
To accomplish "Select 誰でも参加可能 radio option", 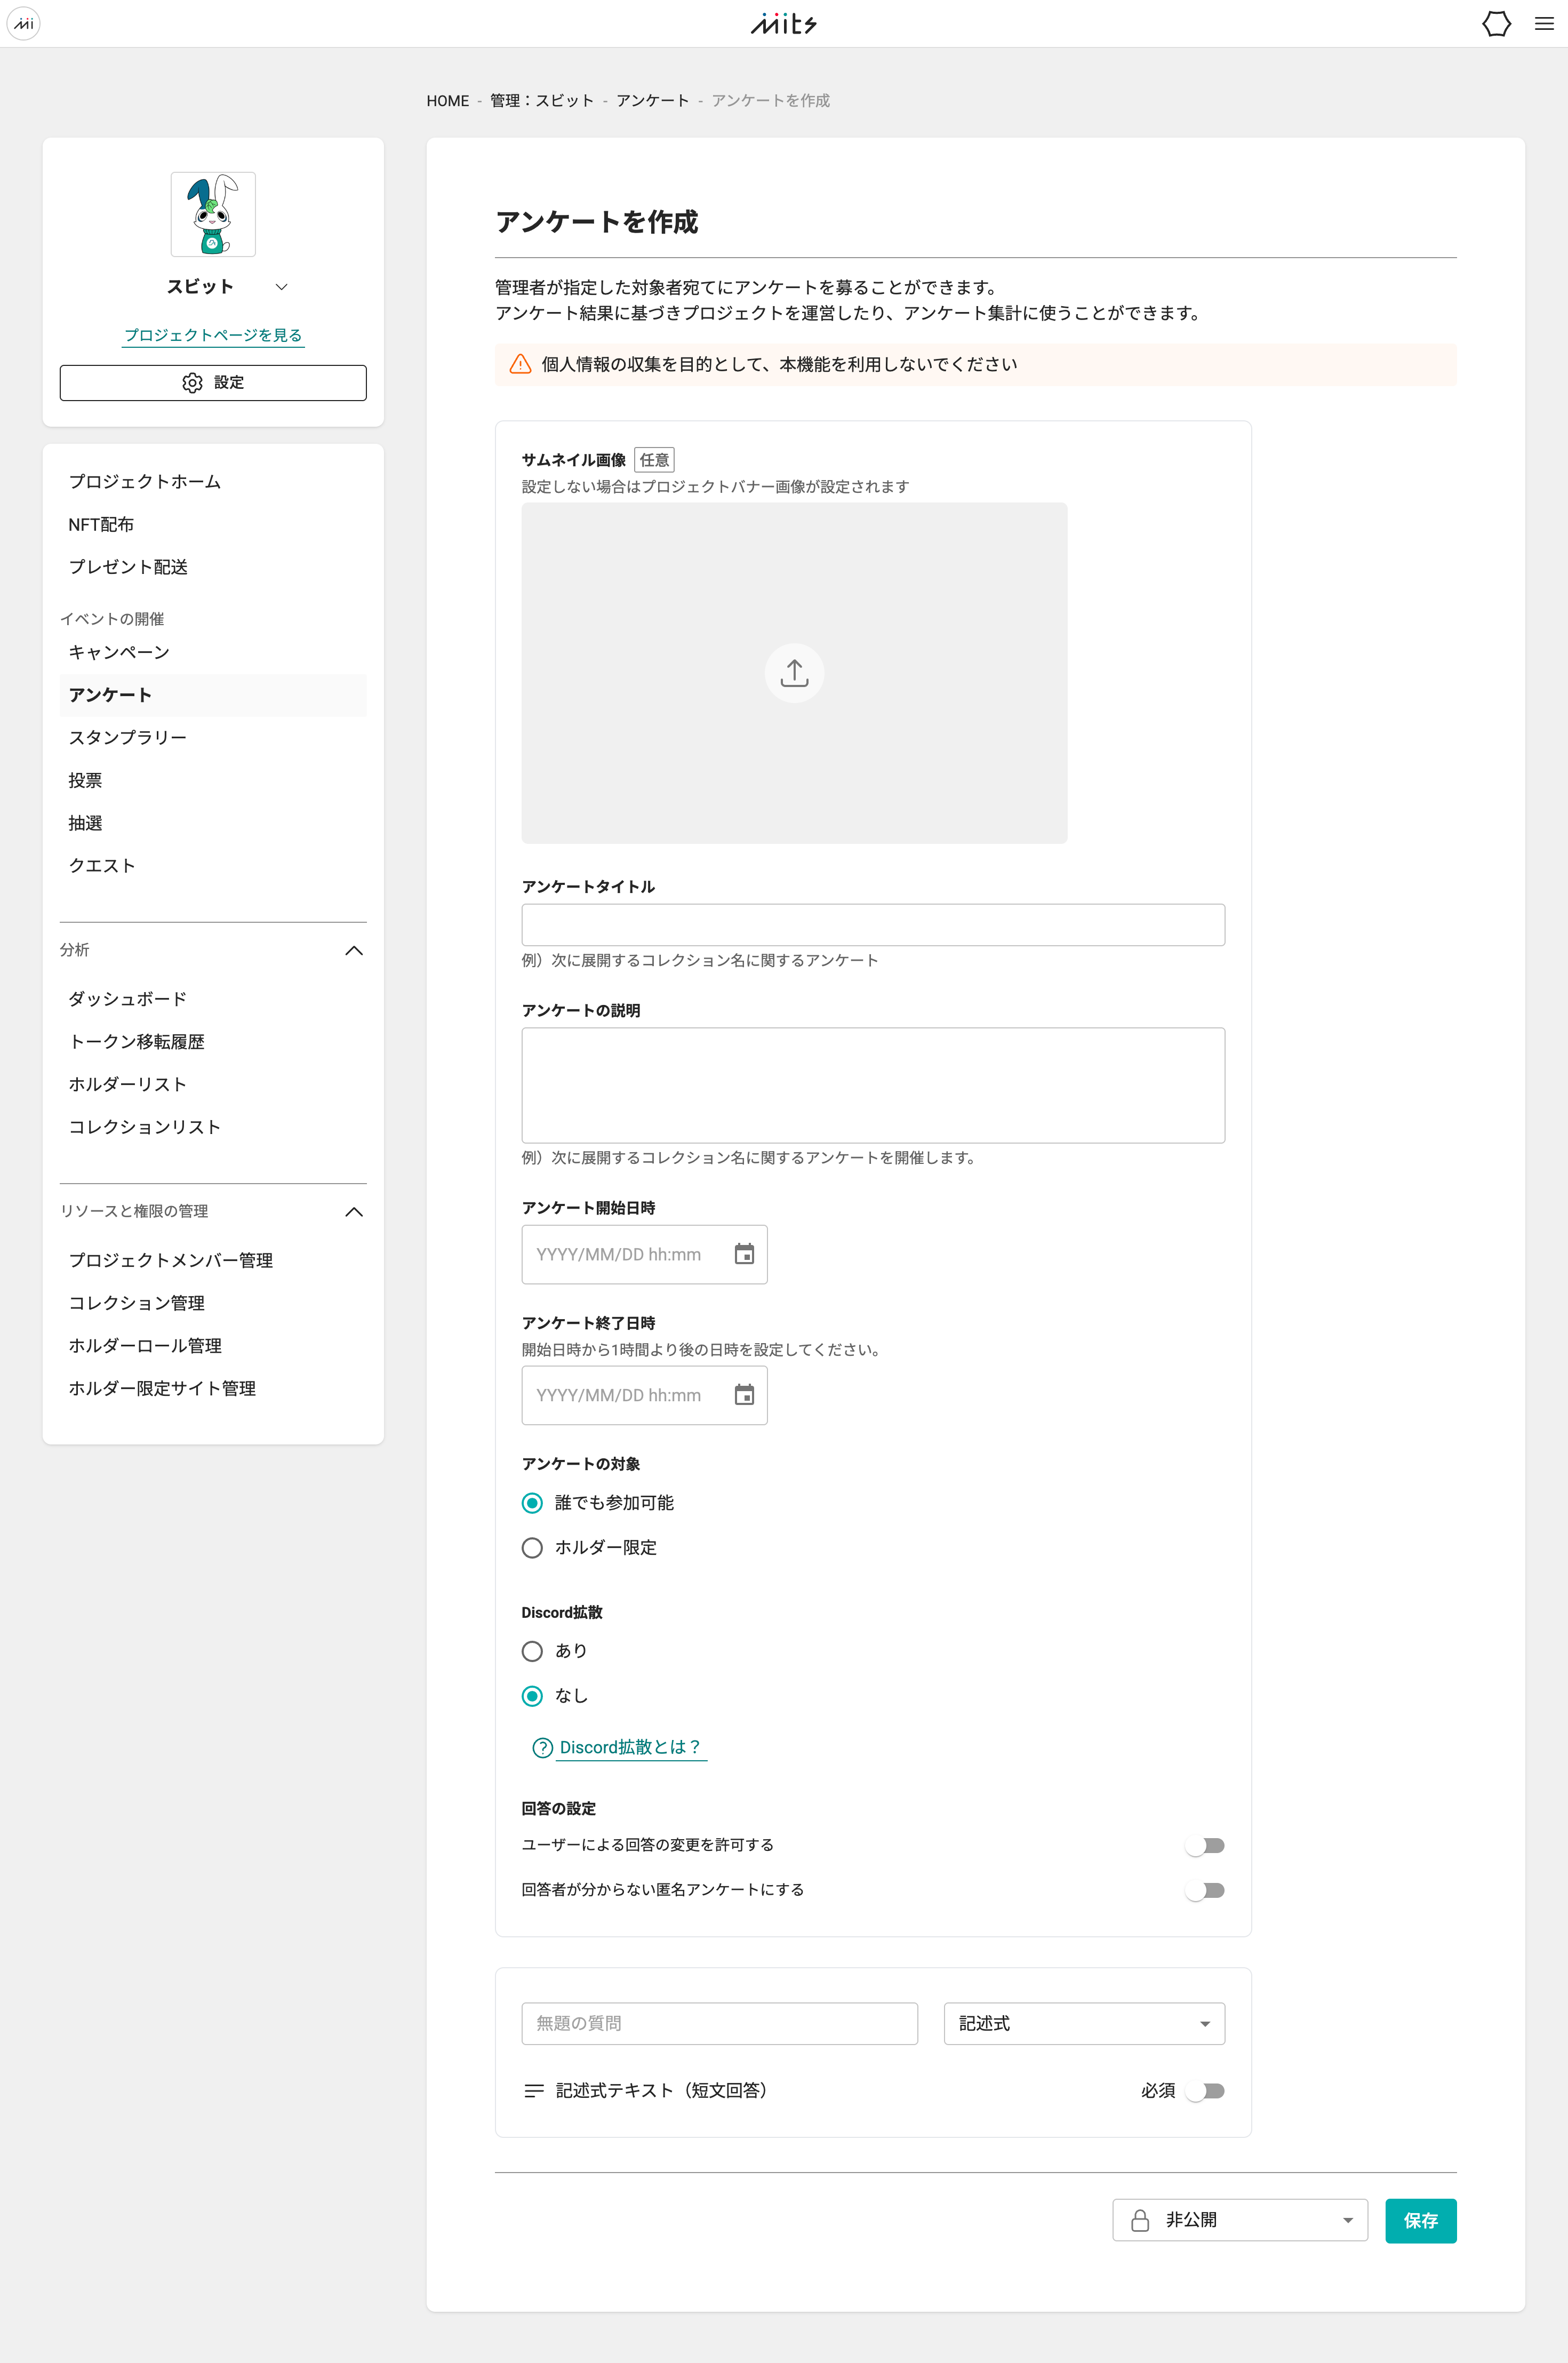I will [532, 1503].
